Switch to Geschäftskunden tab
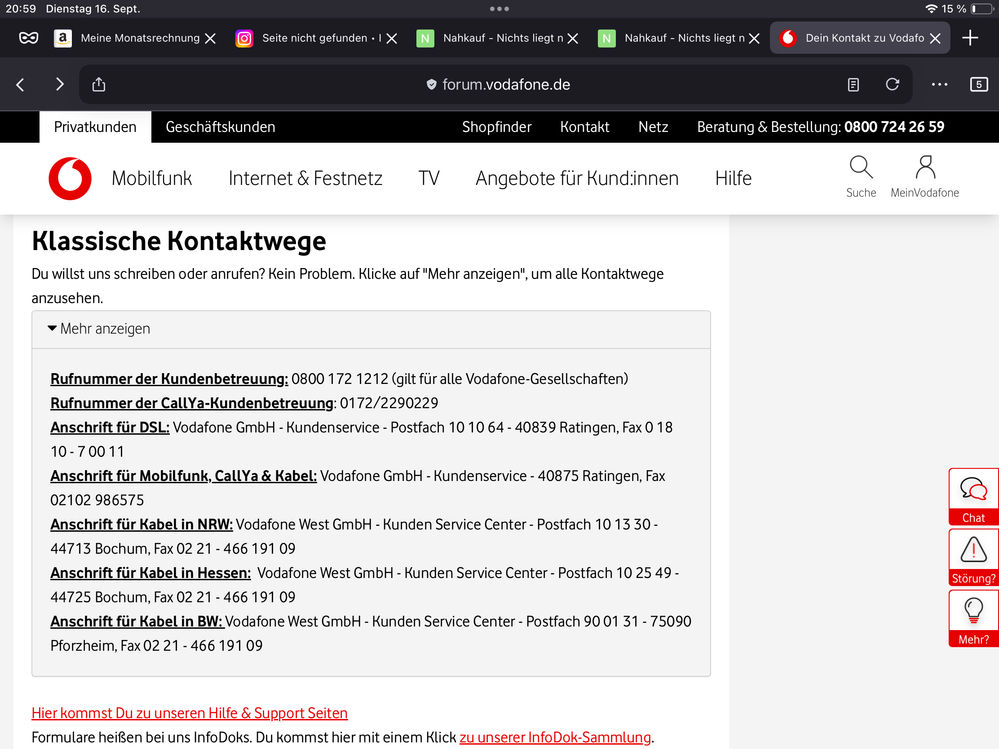Viewport: 999px width, 749px height. tap(220, 127)
